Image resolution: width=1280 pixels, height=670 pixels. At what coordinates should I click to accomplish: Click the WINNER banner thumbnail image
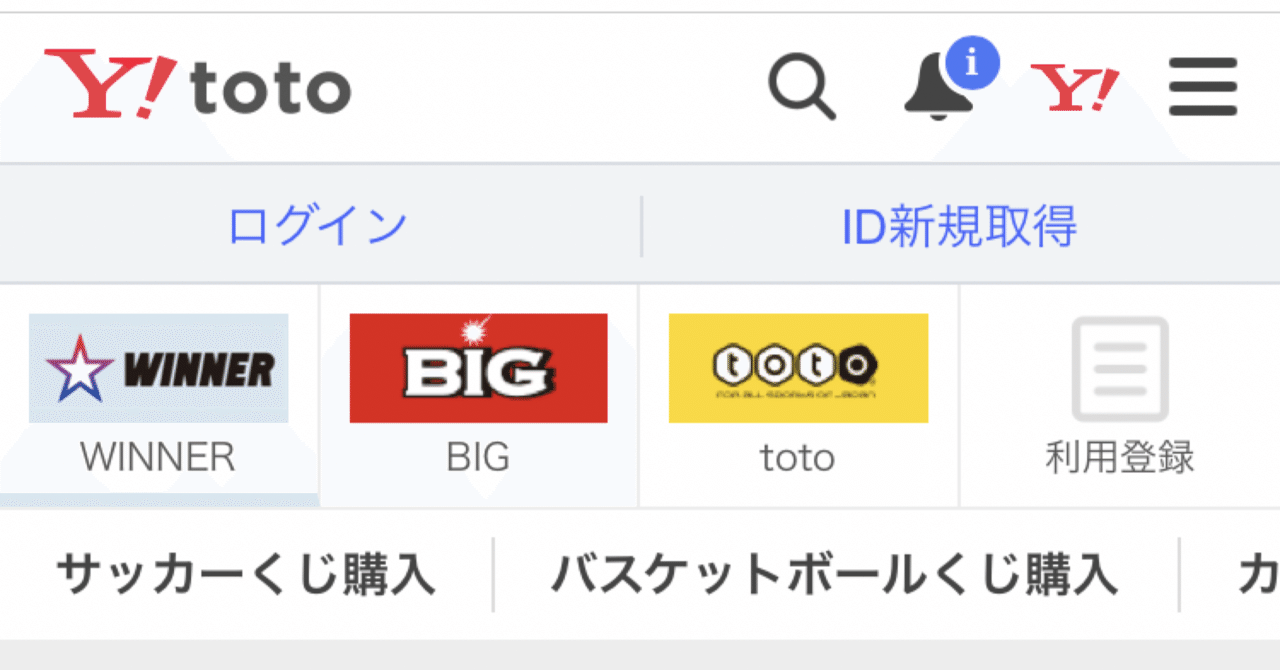(158, 368)
